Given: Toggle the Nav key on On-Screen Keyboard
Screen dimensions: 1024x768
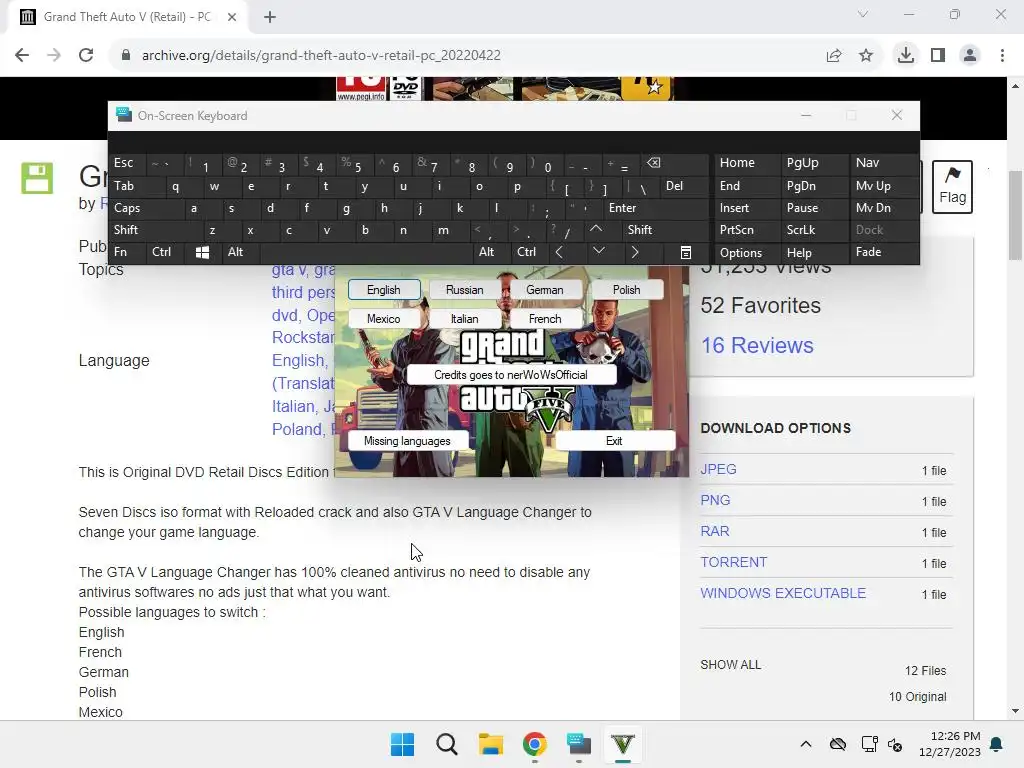Looking at the screenshot, I should 883,163.
